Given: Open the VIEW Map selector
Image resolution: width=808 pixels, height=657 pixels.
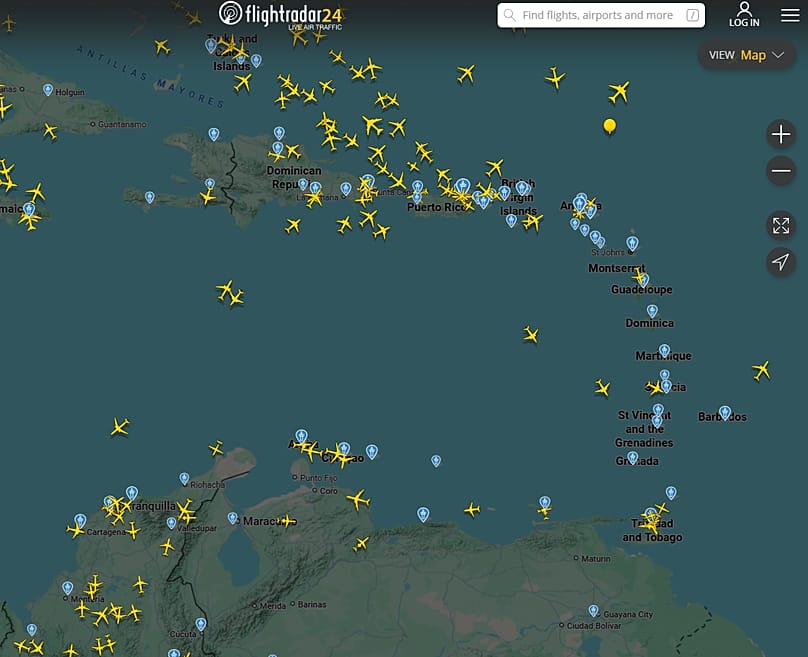Looking at the screenshot, I should 746,54.
